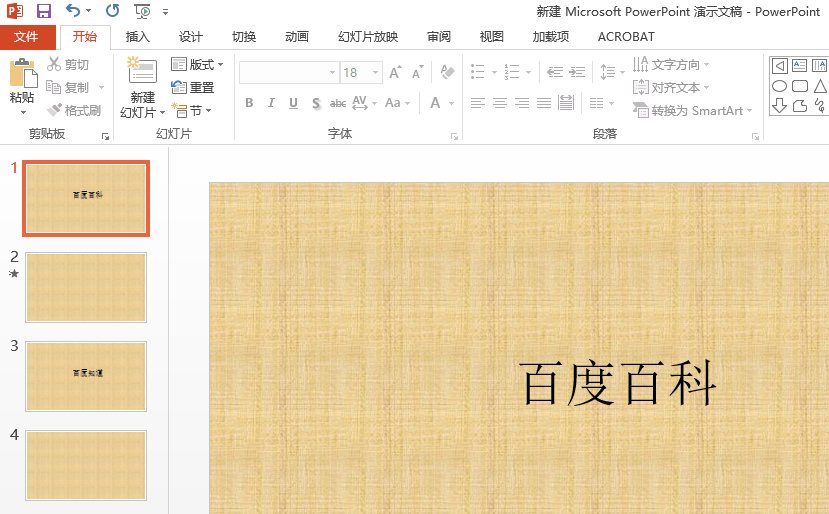829x514 pixels.
Task: Click the 新建幻灯片 icon
Action: [x=142, y=70]
